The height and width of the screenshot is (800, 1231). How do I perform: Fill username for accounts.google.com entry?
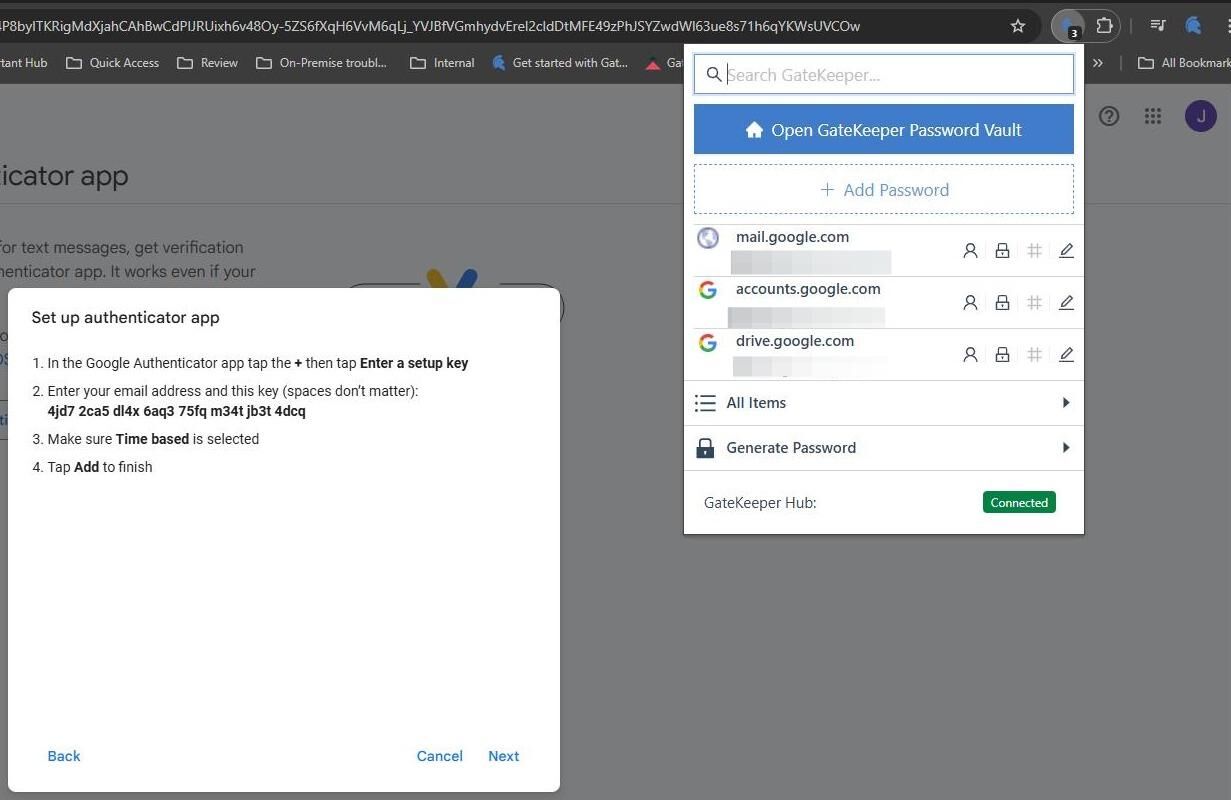coord(970,302)
